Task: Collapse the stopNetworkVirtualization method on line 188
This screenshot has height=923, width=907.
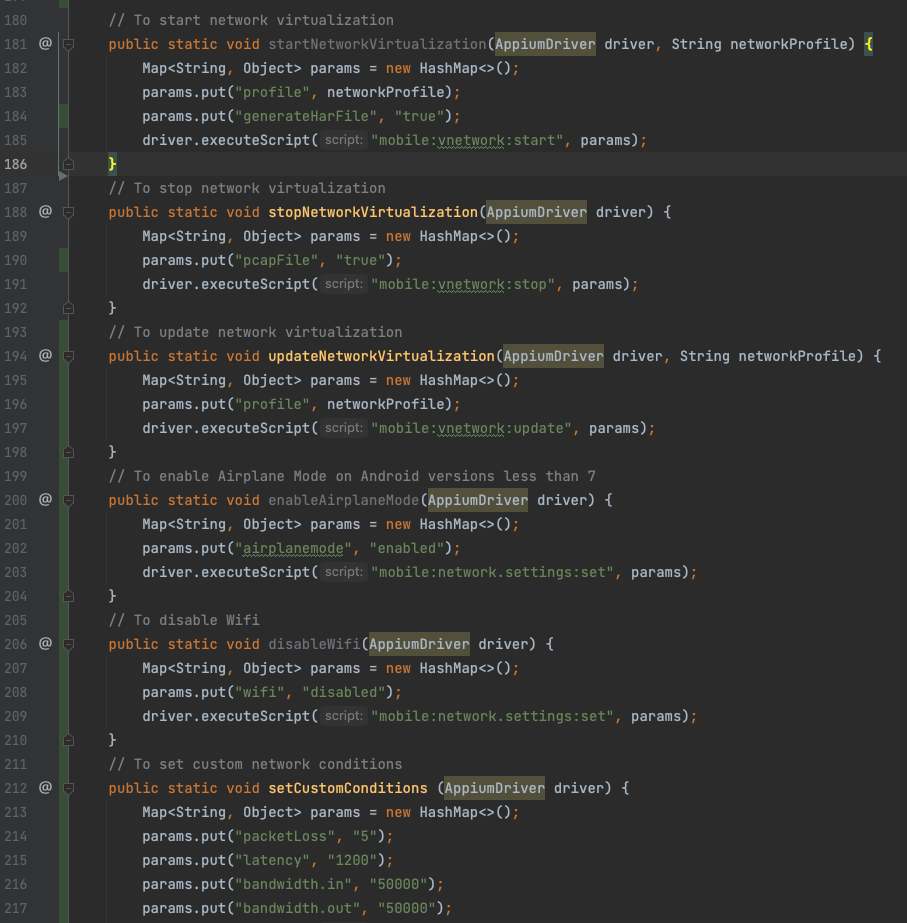Action: 68,212
